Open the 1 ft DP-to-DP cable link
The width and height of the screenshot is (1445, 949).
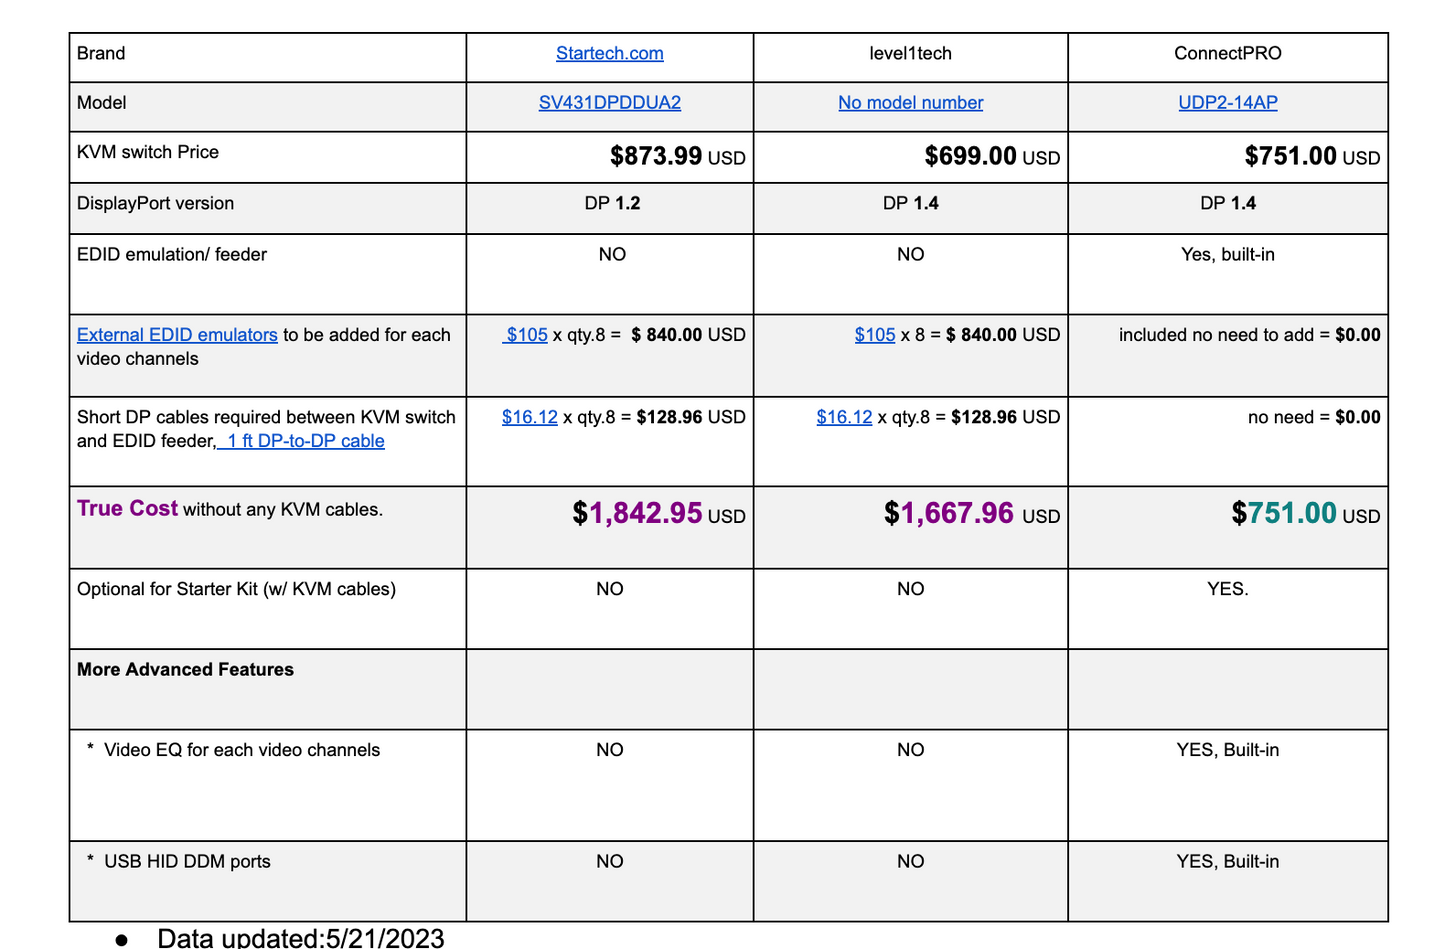(x=304, y=441)
